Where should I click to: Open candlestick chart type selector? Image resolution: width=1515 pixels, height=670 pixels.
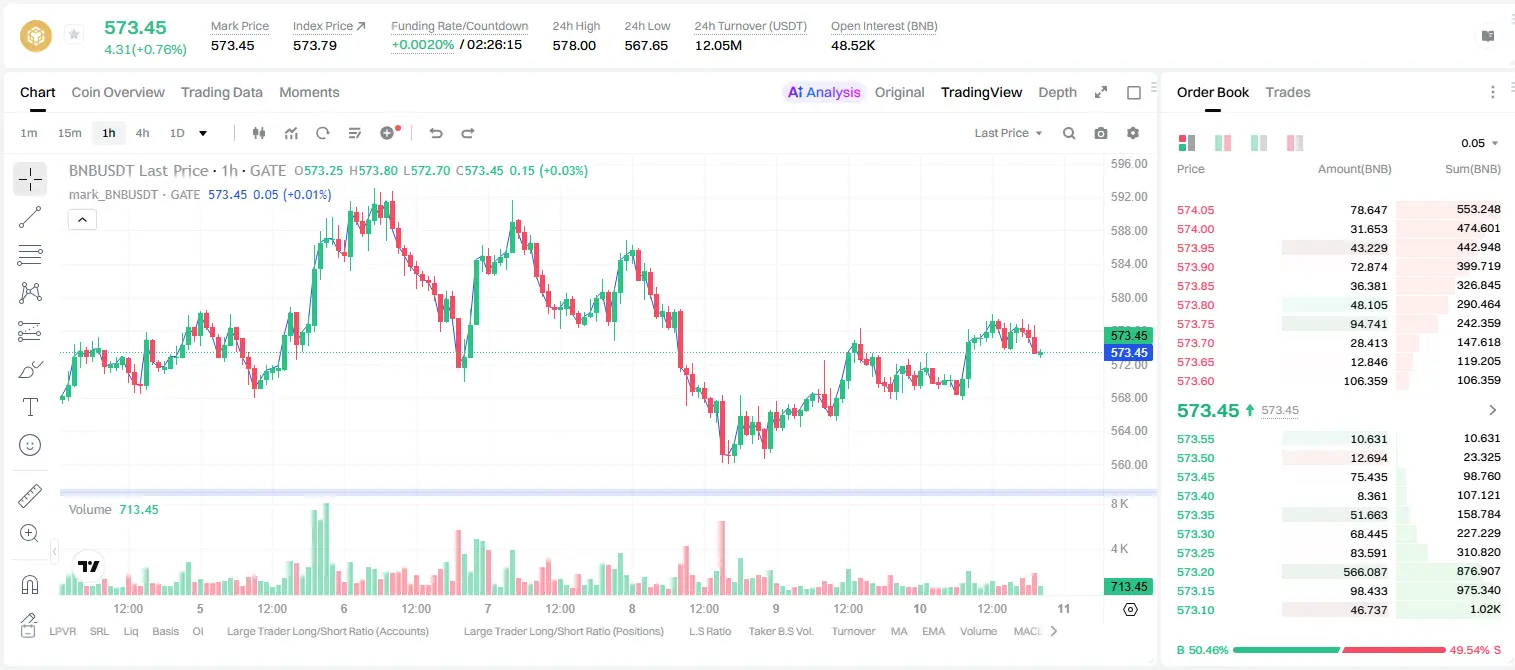[x=259, y=133]
